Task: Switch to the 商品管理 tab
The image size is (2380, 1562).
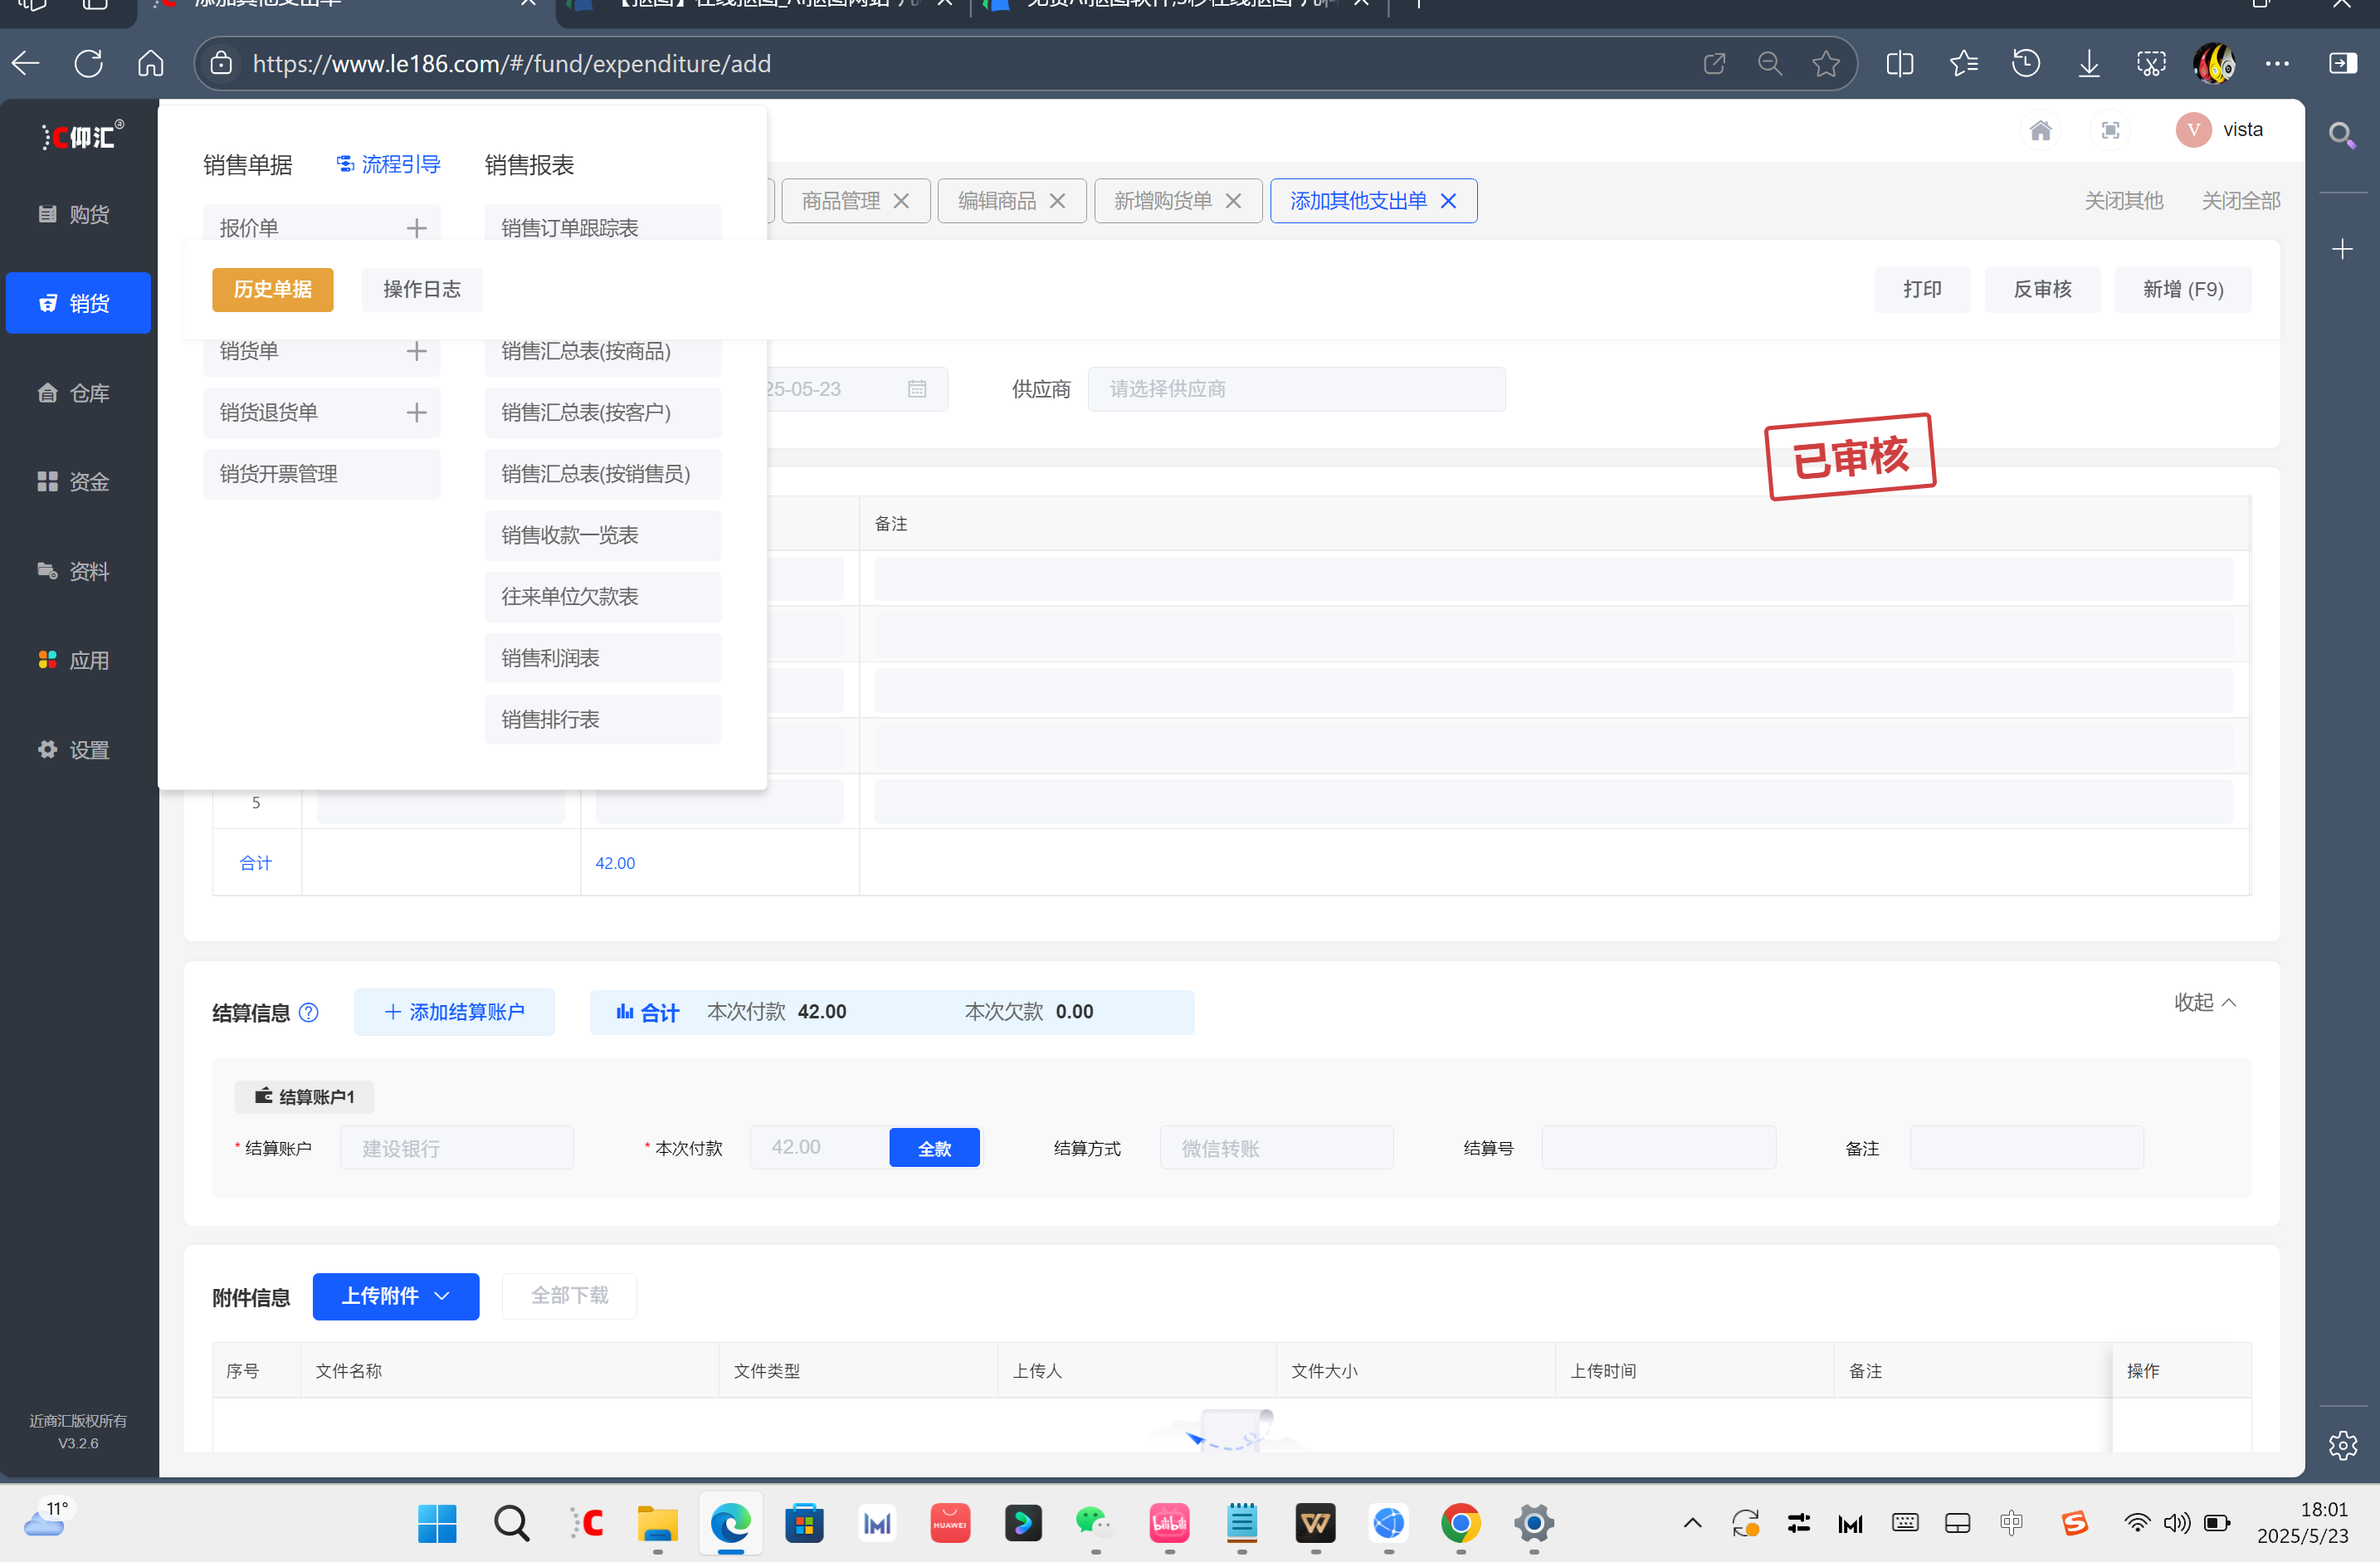Action: coord(840,201)
